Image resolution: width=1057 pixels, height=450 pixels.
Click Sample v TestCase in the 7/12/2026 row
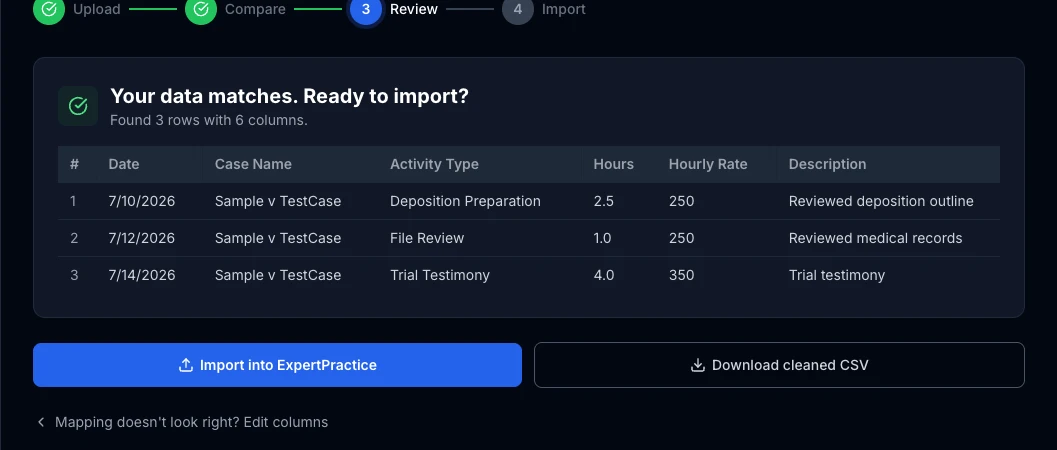pos(278,238)
